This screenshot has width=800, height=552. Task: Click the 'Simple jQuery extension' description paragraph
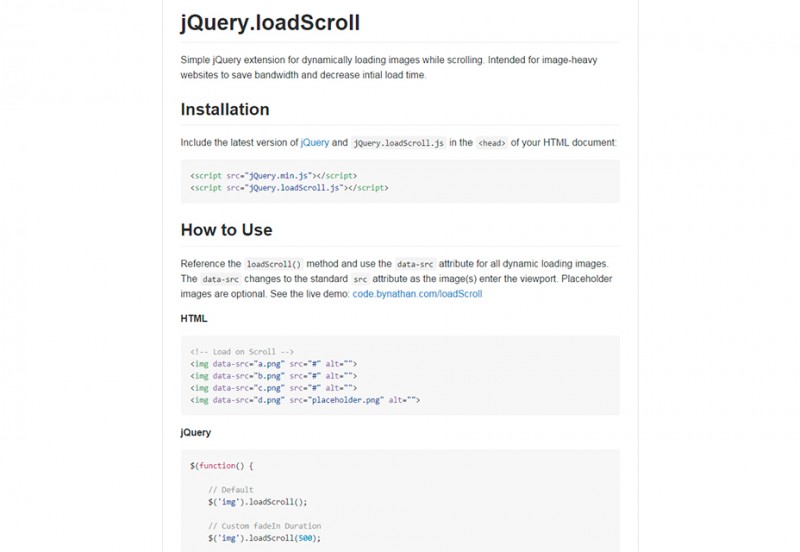(x=388, y=67)
